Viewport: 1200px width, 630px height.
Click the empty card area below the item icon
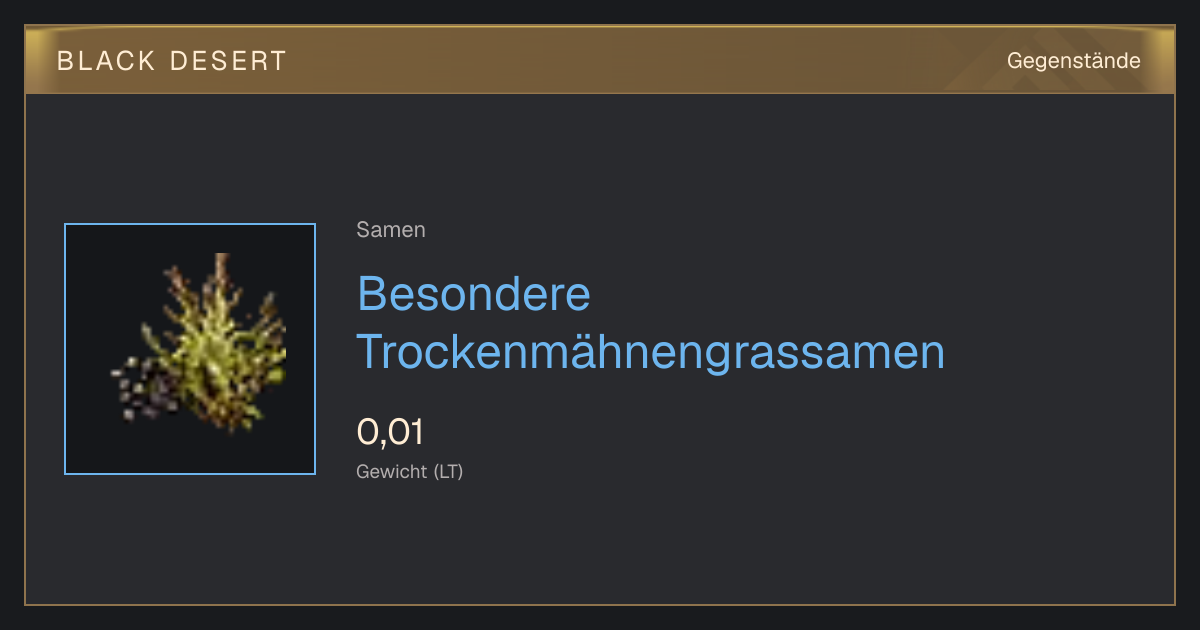tap(190, 538)
